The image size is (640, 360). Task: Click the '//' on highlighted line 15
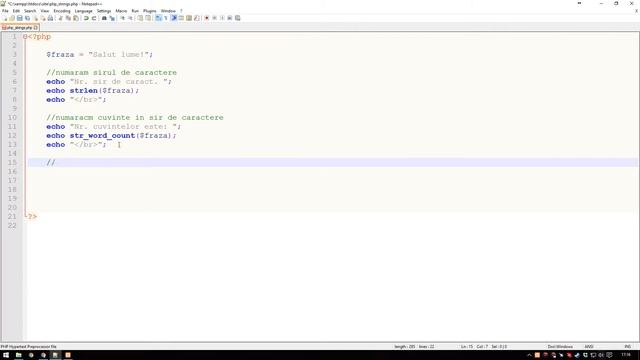click(51, 162)
